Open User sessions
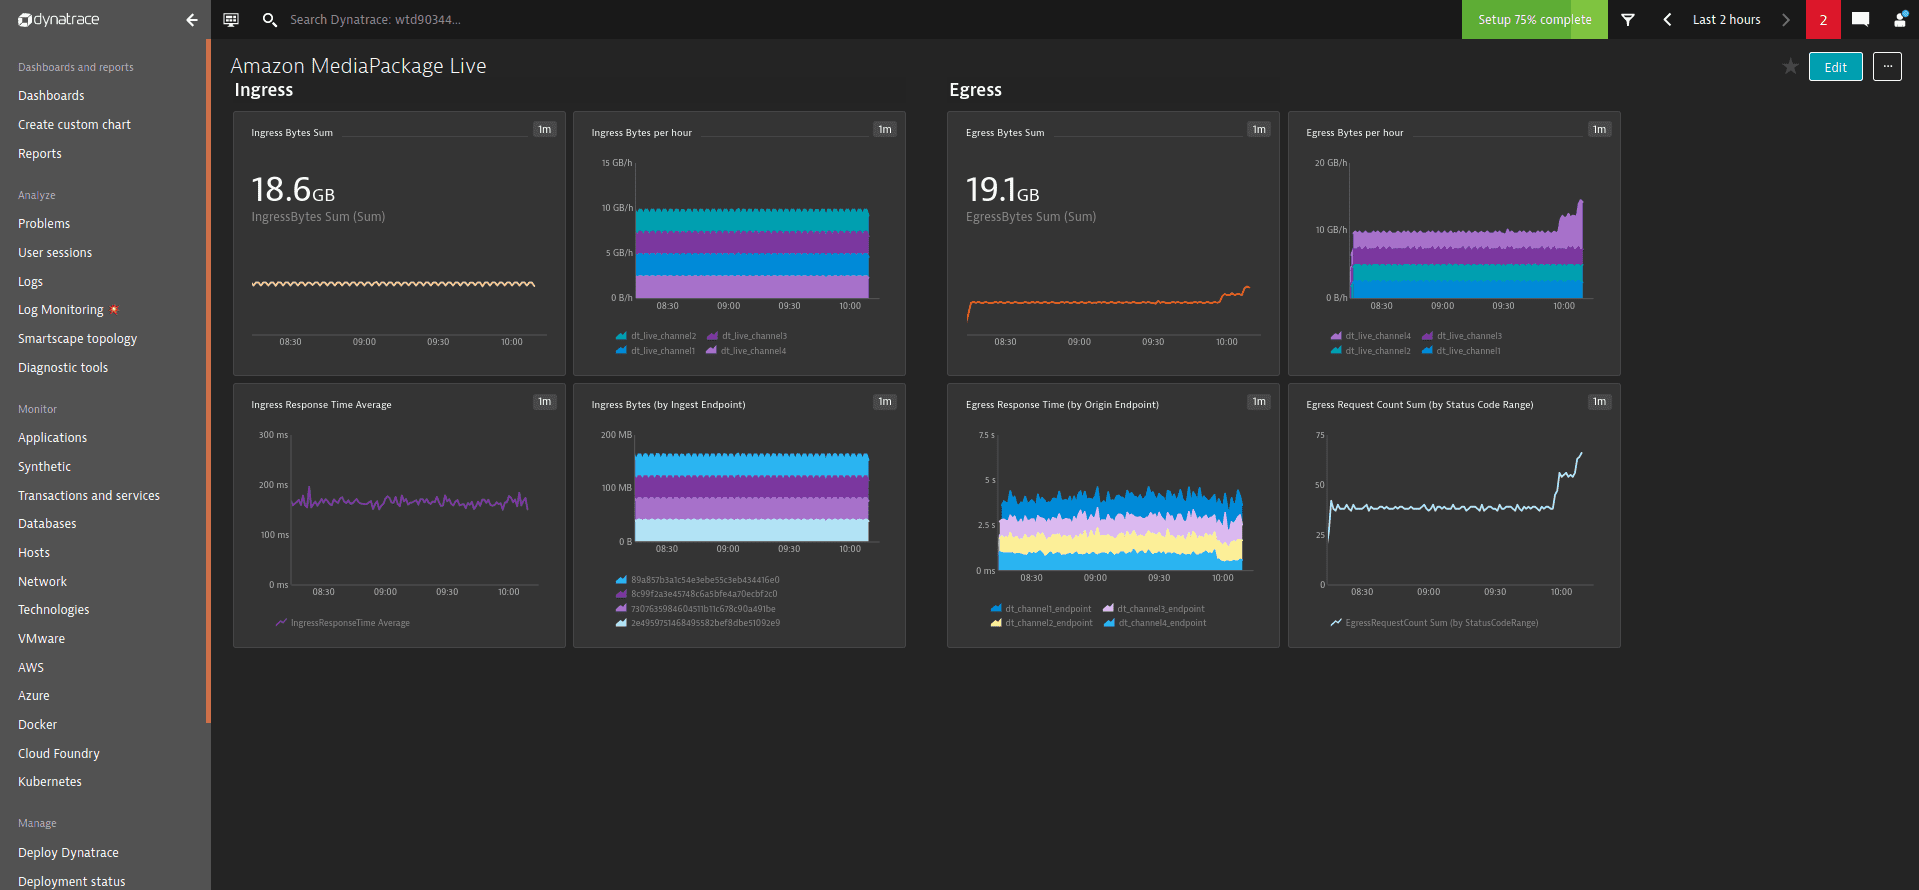 pyautogui.click(x=55, y=253)
